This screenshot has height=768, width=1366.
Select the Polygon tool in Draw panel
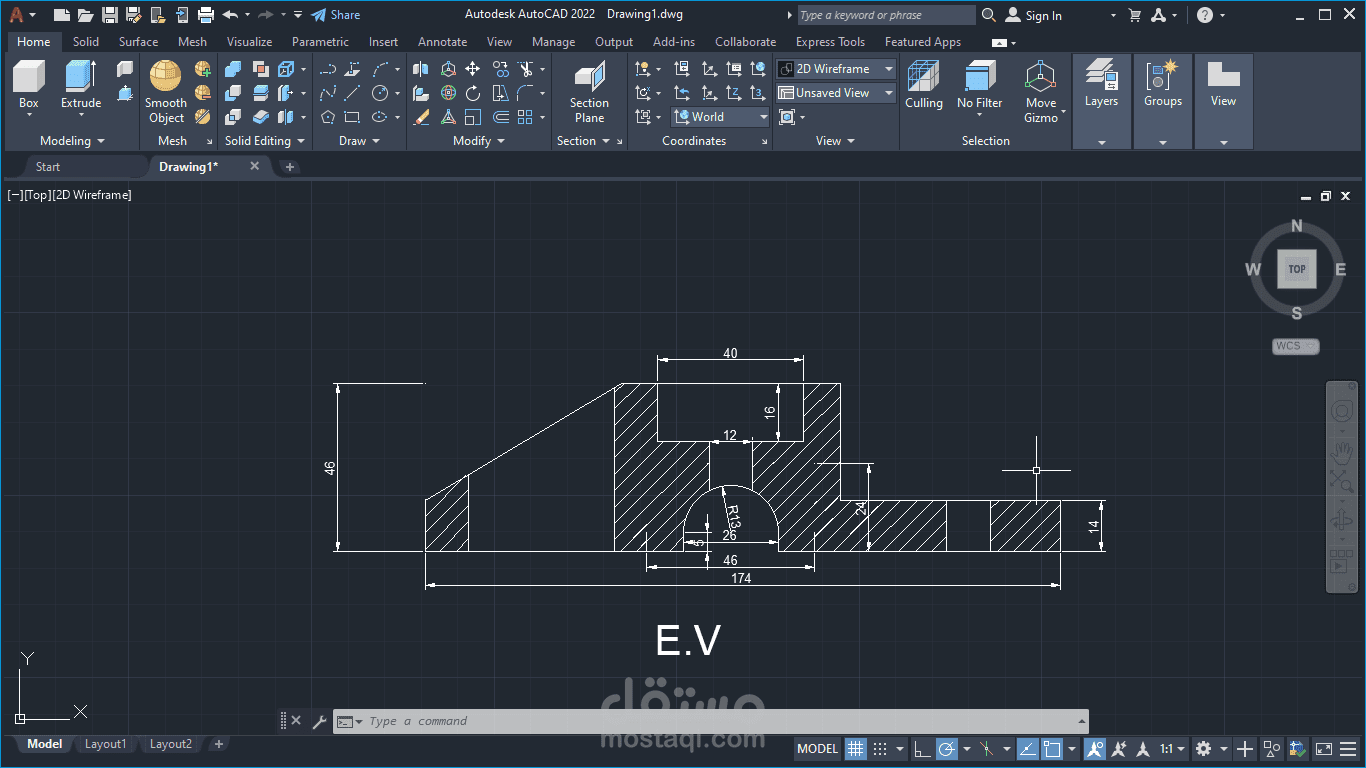[x=327, y=117]
